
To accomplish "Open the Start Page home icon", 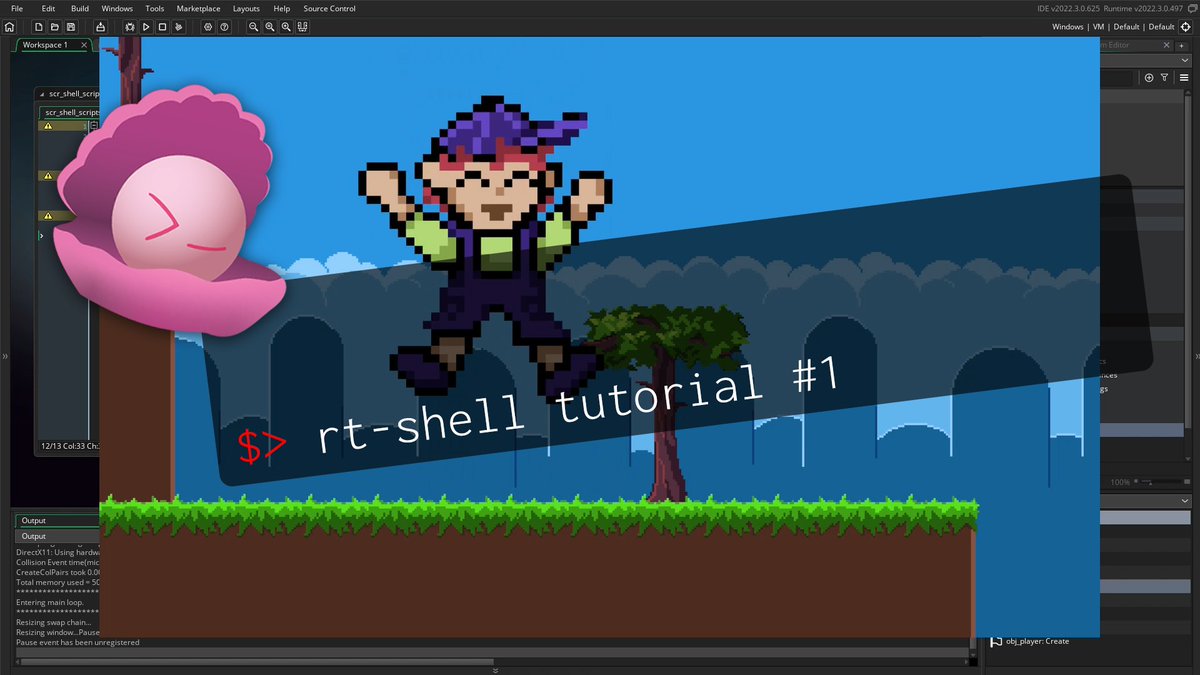I will coord(10,27).
